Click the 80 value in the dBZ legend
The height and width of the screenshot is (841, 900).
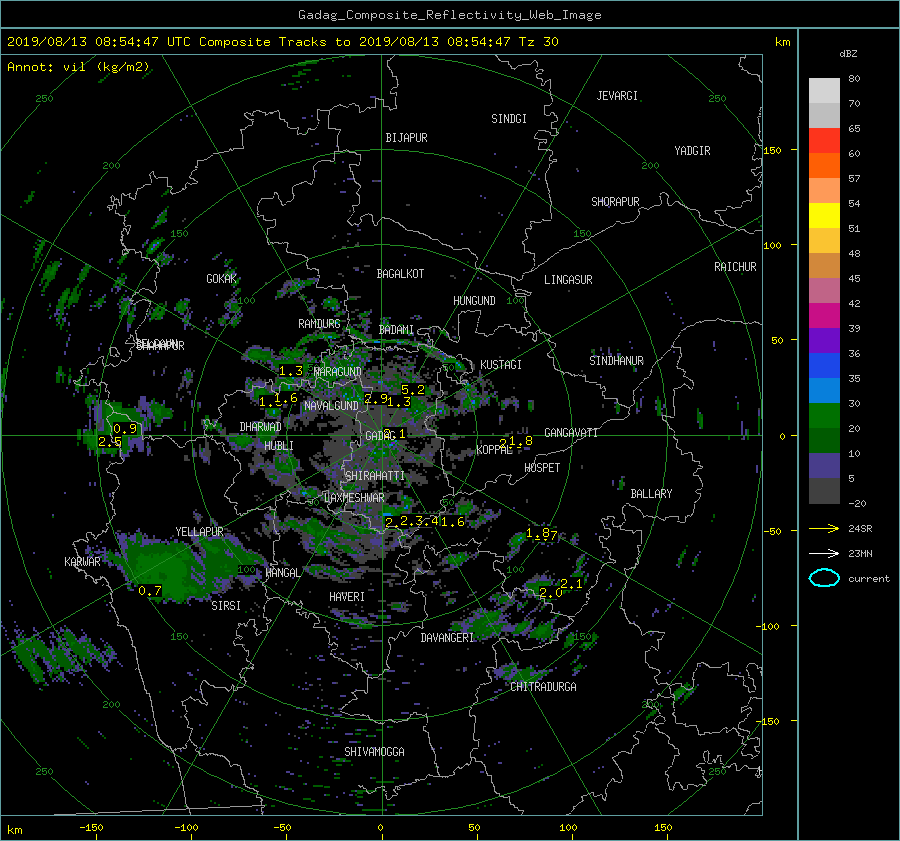(x=854, y=79)
